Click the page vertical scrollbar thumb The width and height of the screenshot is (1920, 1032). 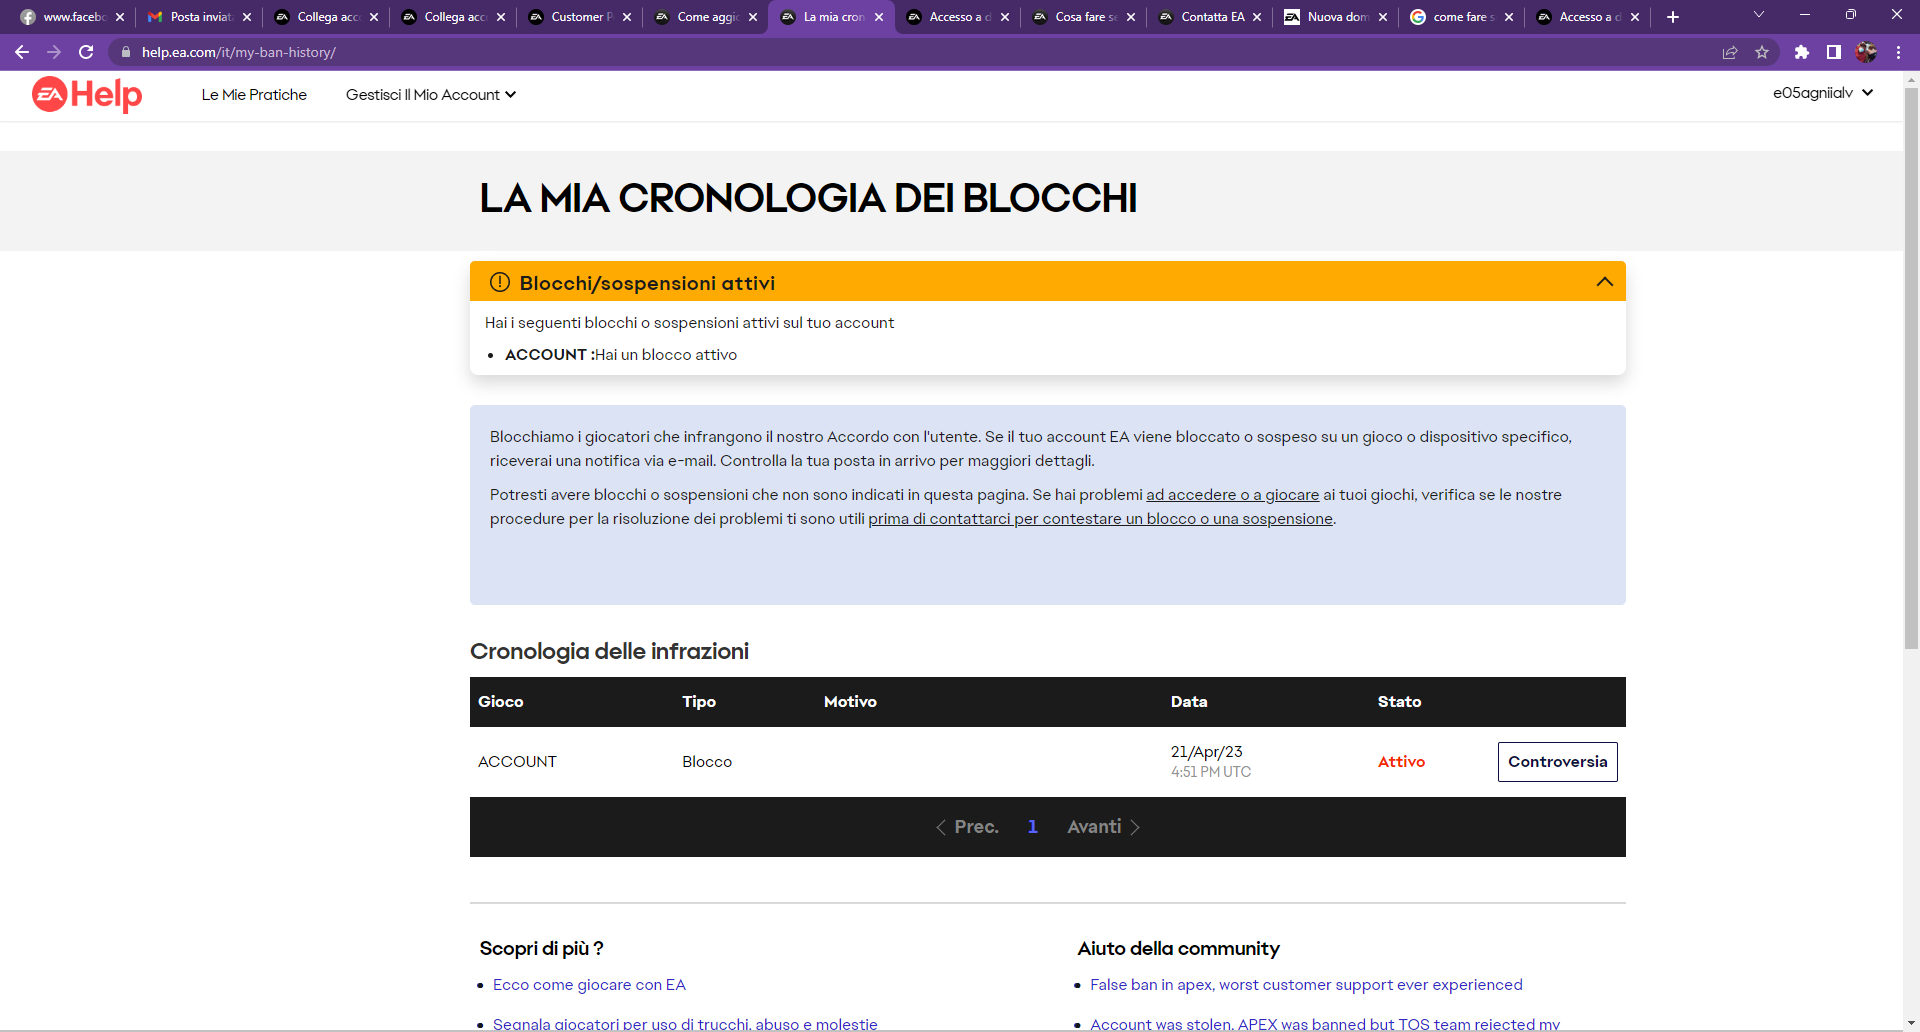1911,368
